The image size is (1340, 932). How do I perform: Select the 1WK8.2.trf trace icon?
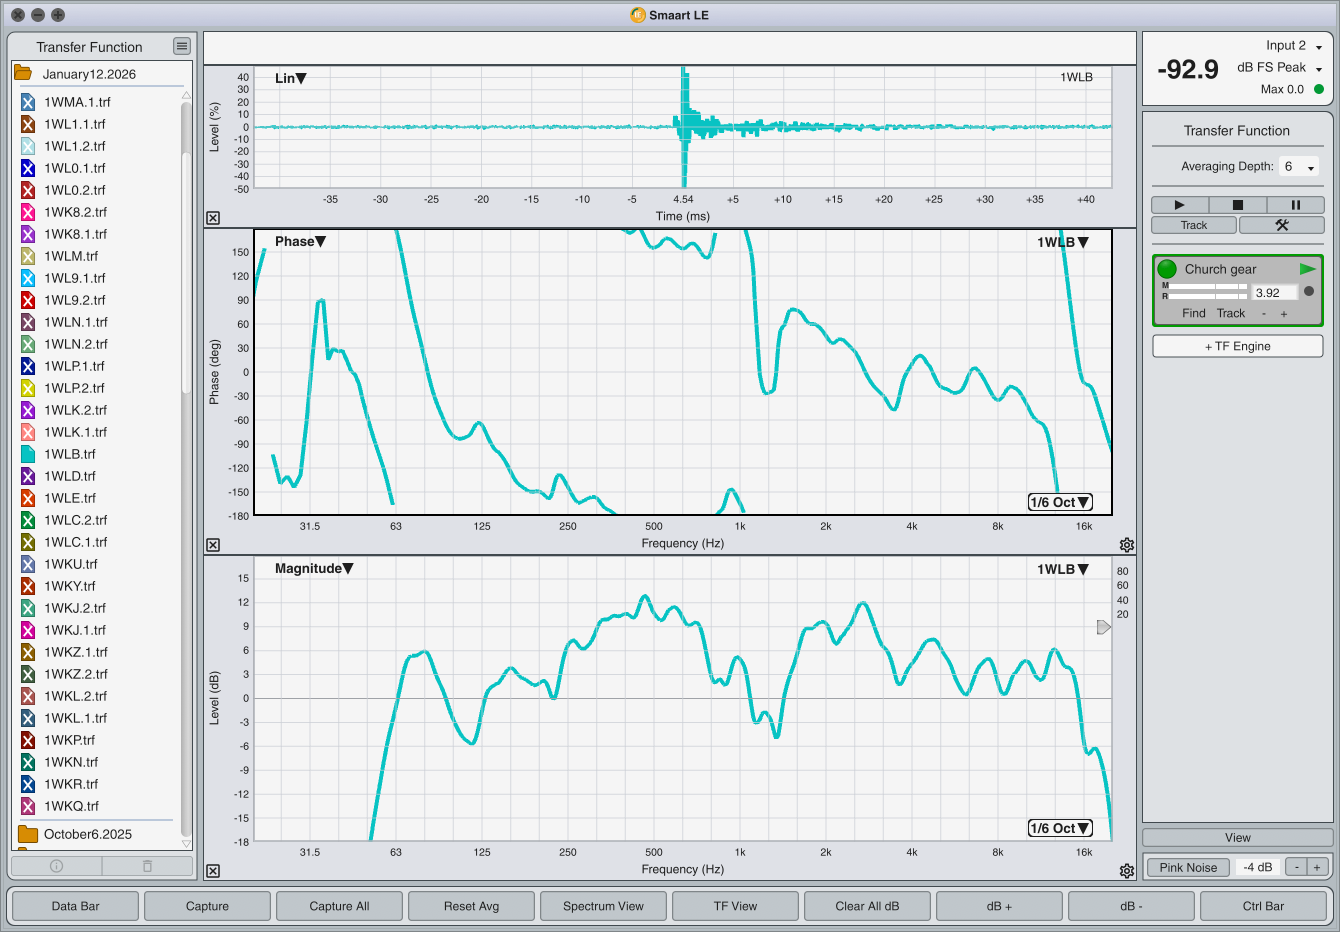pyautogui.click(x=28, y=212)
